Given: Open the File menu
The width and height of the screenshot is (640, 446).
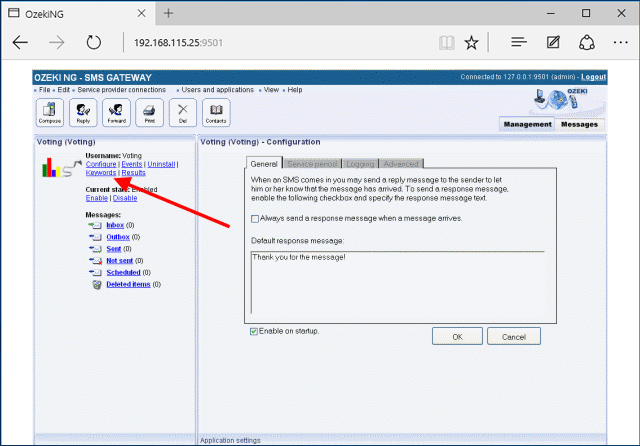Looking at the screenshot, I should [x=44, y=90].
